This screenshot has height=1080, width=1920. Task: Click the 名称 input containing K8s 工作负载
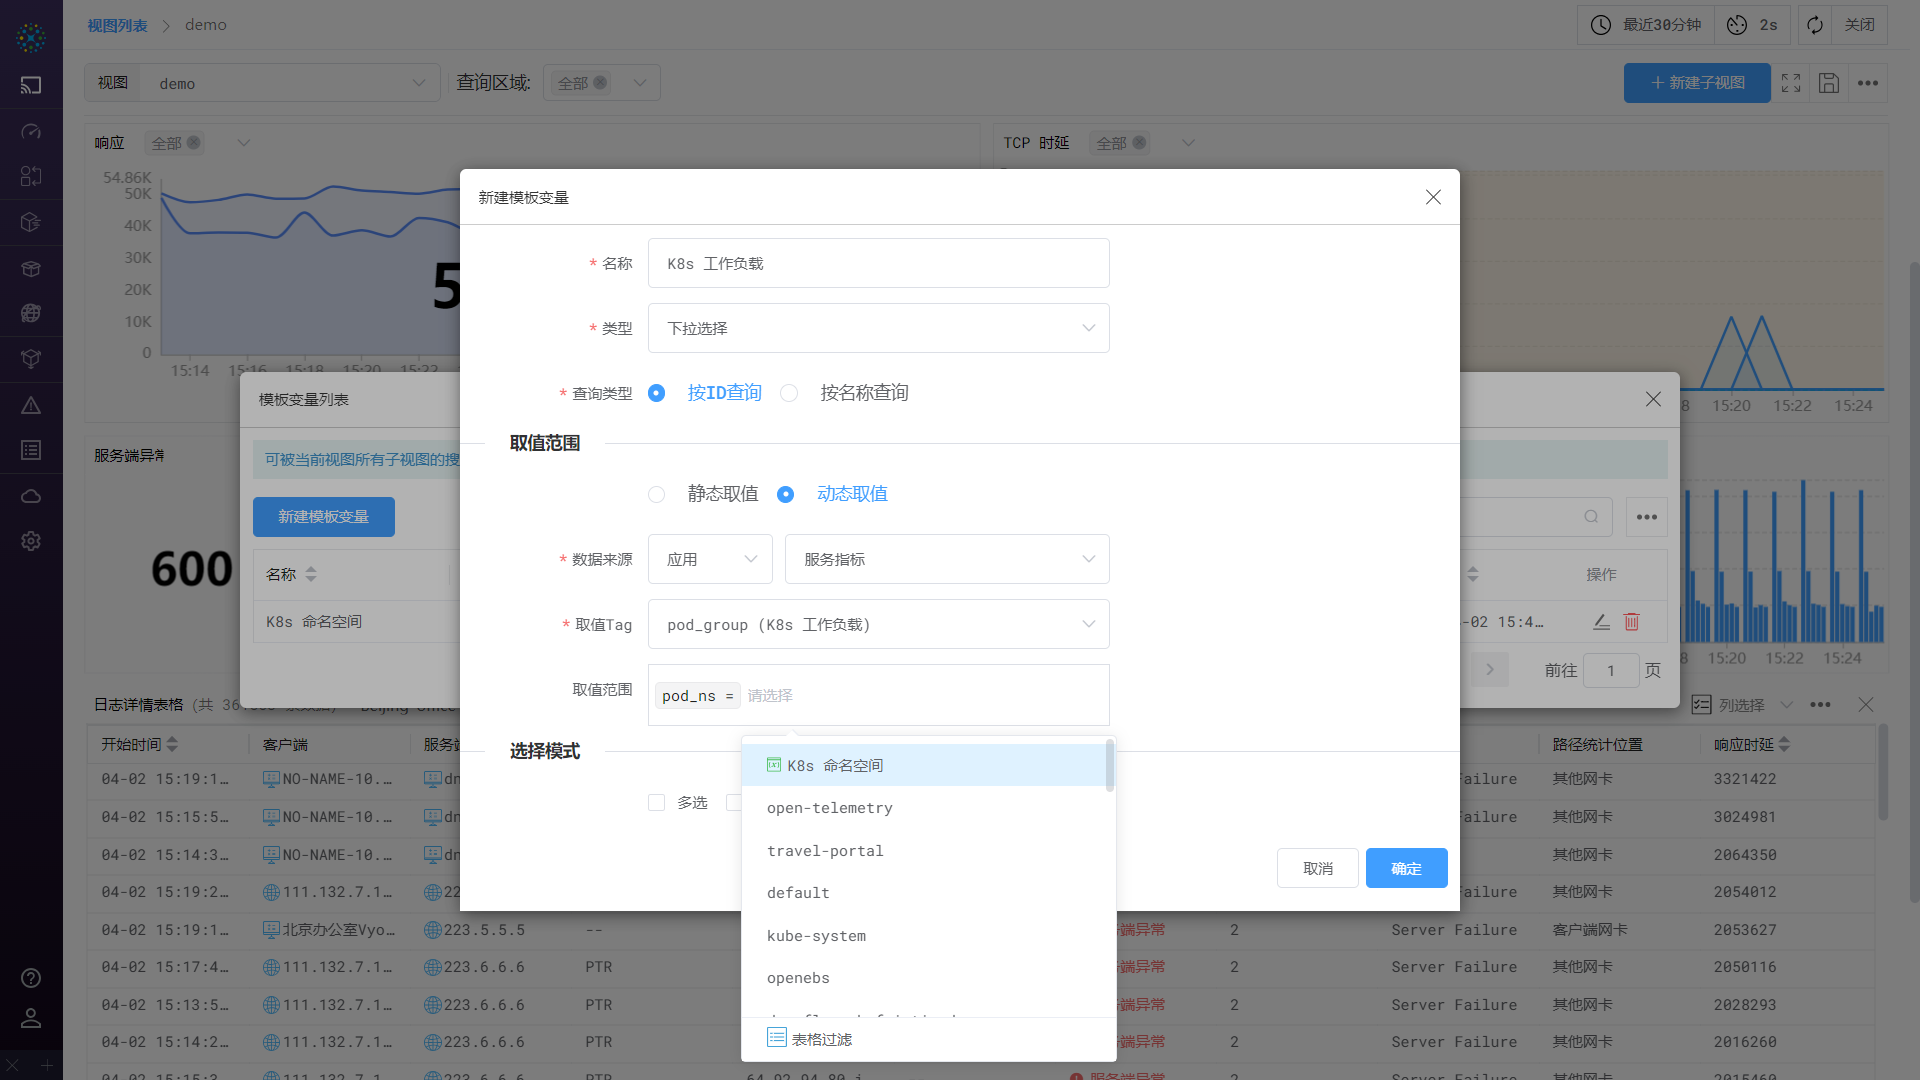(x=878, y=263)
